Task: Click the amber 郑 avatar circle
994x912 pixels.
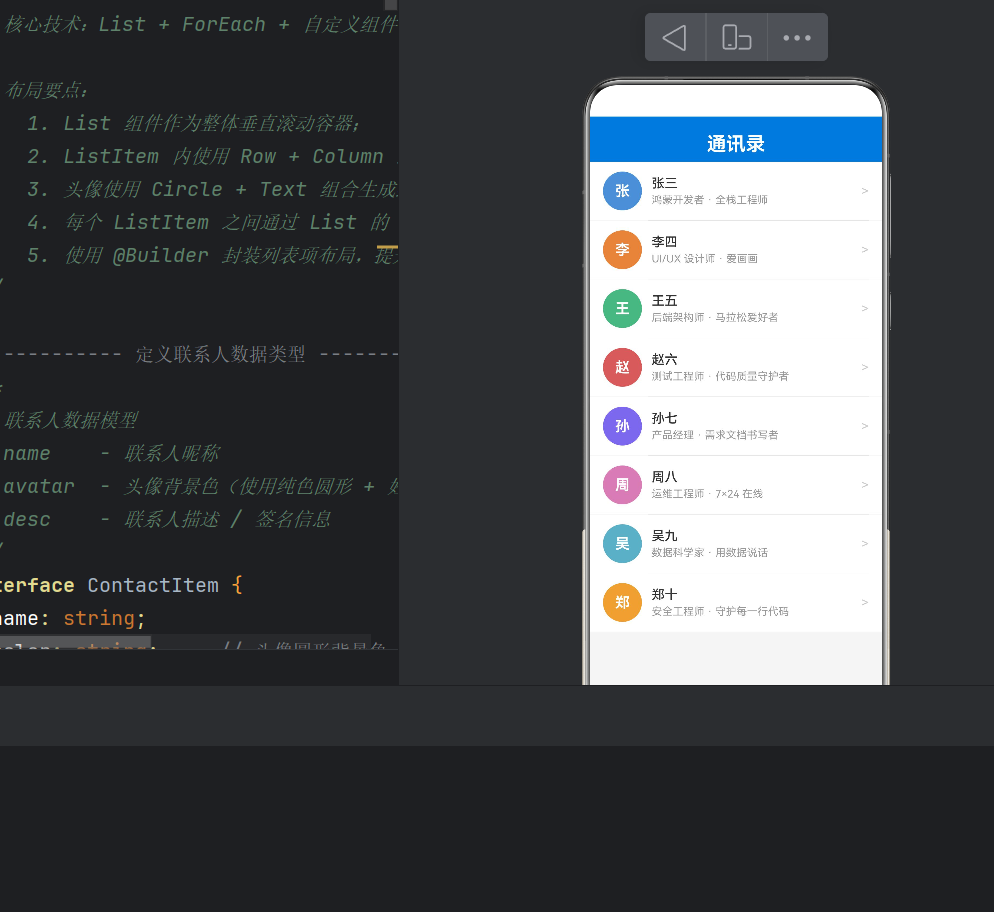Action: (622, 603)
